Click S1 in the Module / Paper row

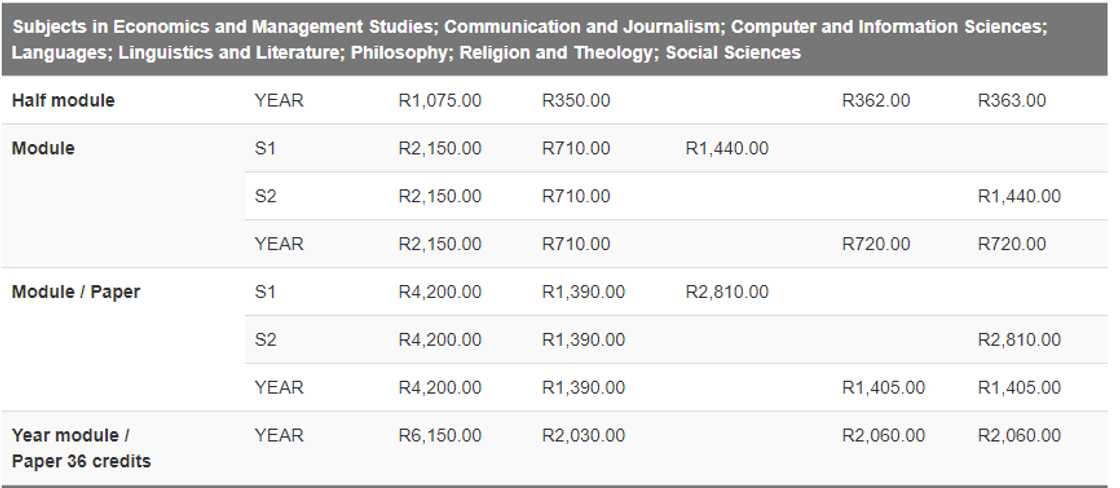click(x=266, y=292)
